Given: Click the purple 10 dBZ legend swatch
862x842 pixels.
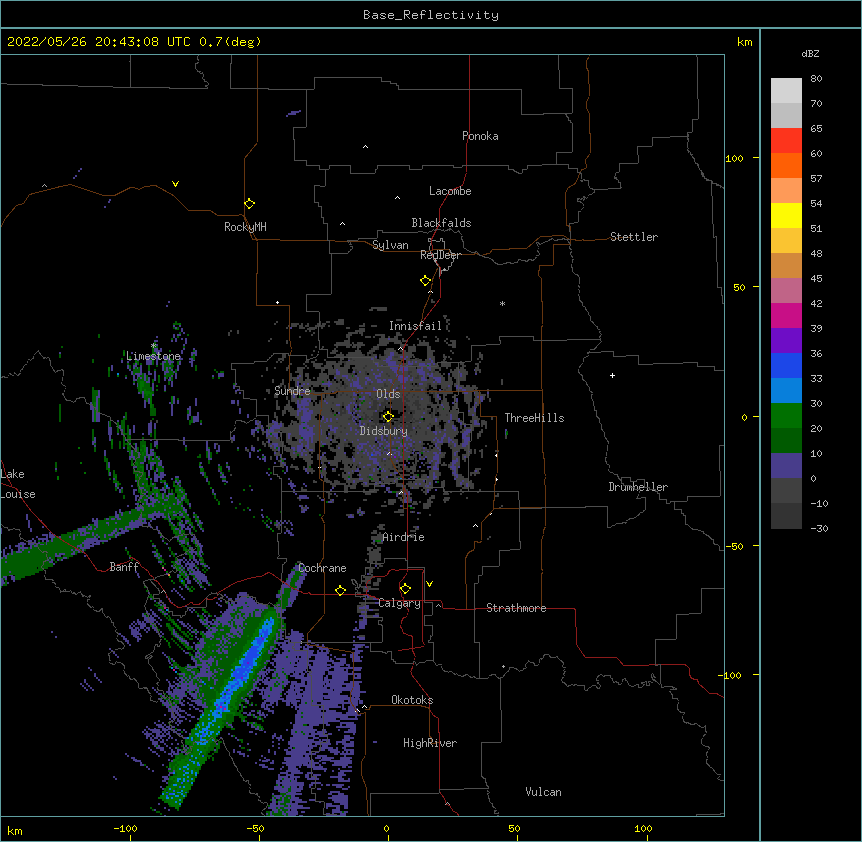Looking at the screenshot, I should point(786,466).
